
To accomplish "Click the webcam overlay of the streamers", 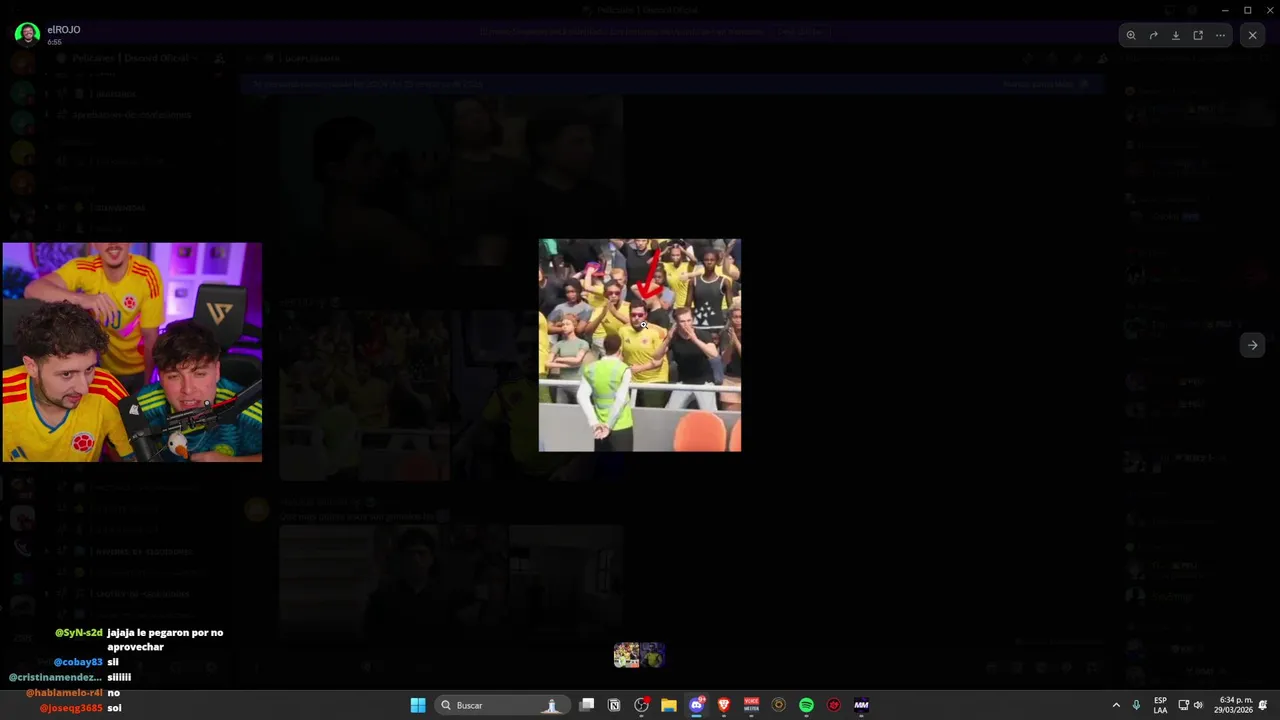I will point(132,352).
